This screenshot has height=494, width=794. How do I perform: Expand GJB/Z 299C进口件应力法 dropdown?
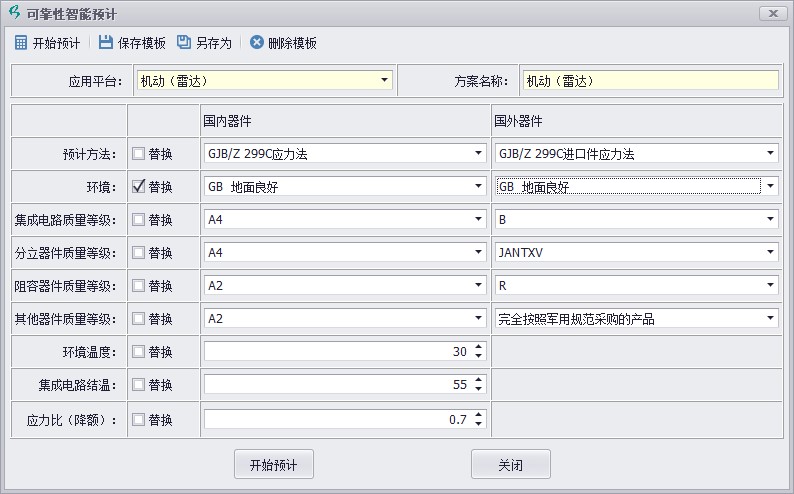click(x=771, y=154)
